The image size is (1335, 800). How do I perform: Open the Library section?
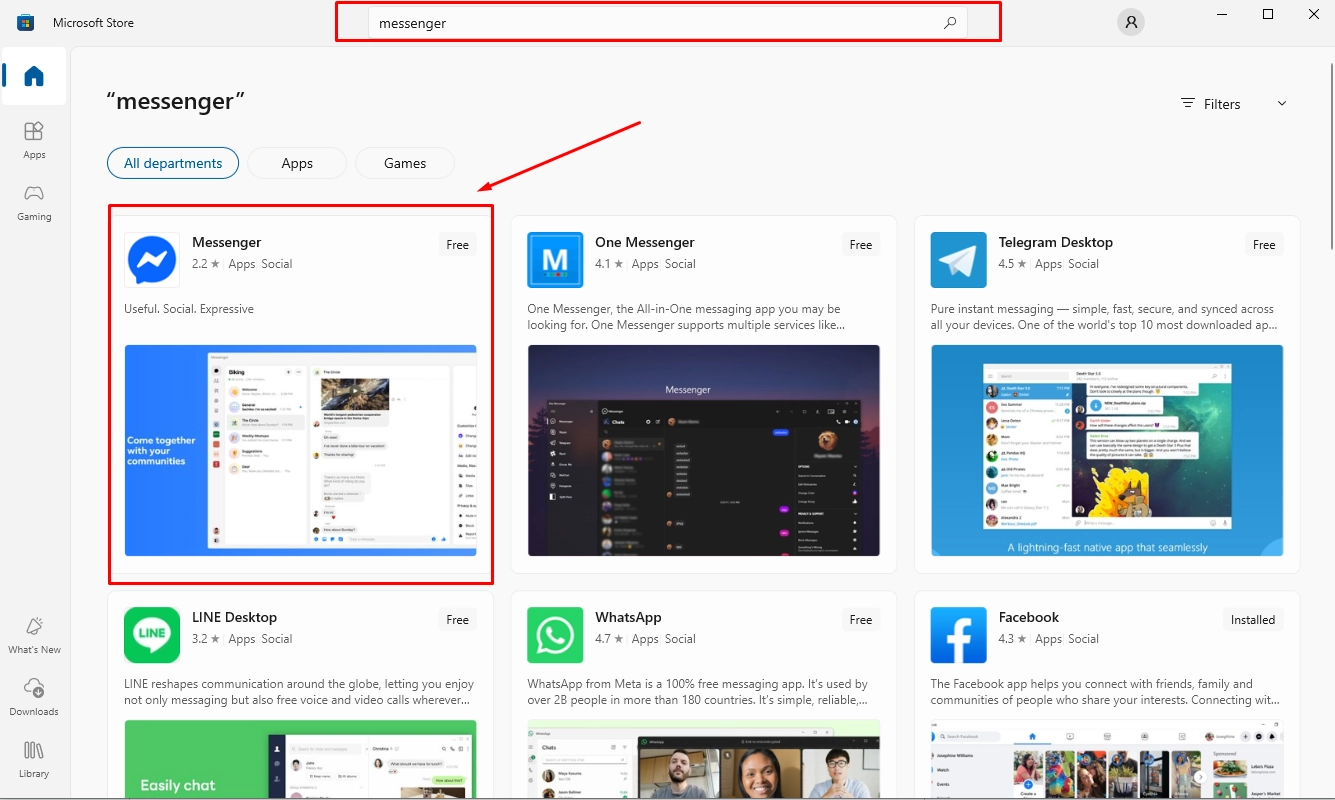click(34, 759)
